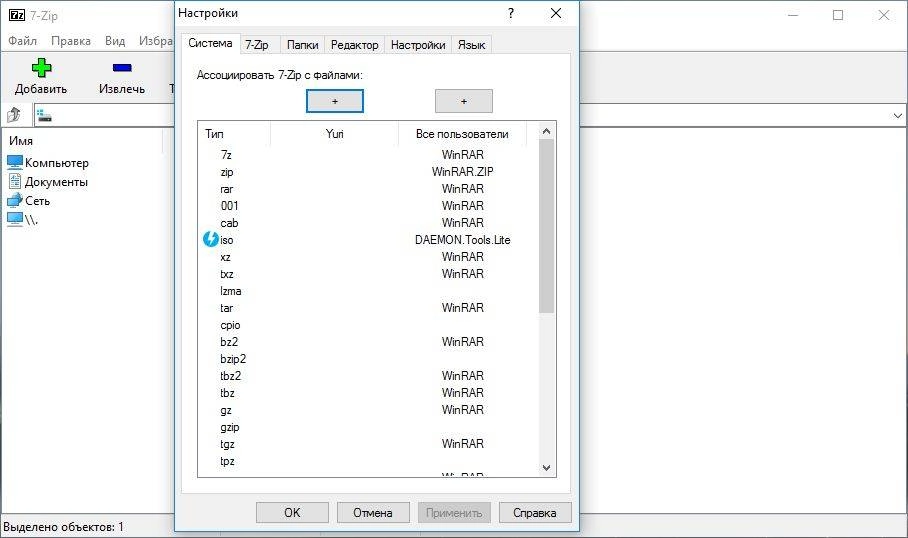Screen dimensions: 908x538
Task: Close the Настройки dialog
Action: (x=556, y=13)
